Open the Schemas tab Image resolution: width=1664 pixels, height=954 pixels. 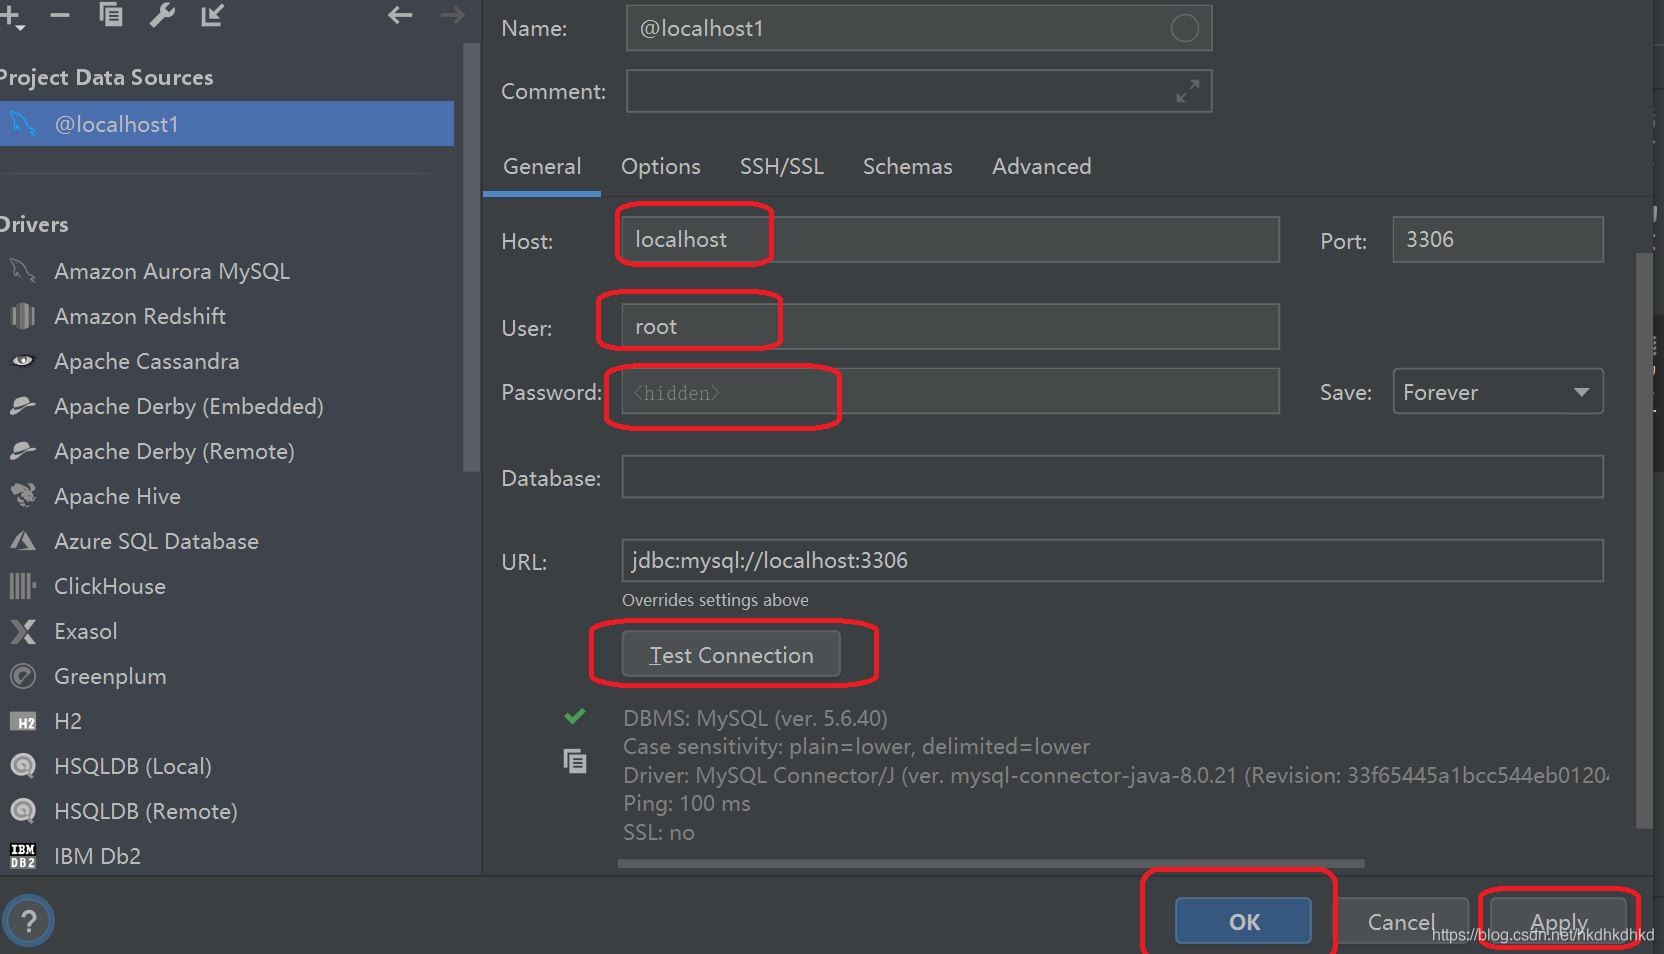906,166
